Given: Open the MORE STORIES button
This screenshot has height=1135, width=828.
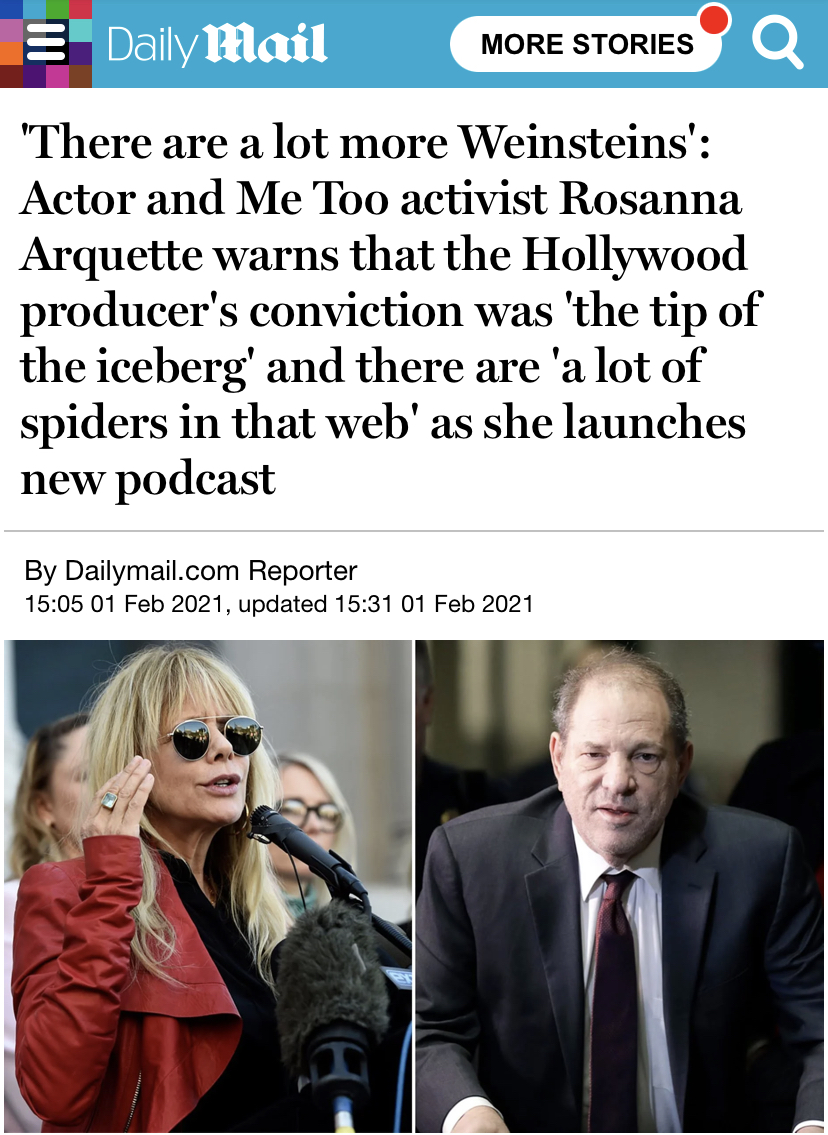Looking at the screenshot, I should click(x=586, y=44).
